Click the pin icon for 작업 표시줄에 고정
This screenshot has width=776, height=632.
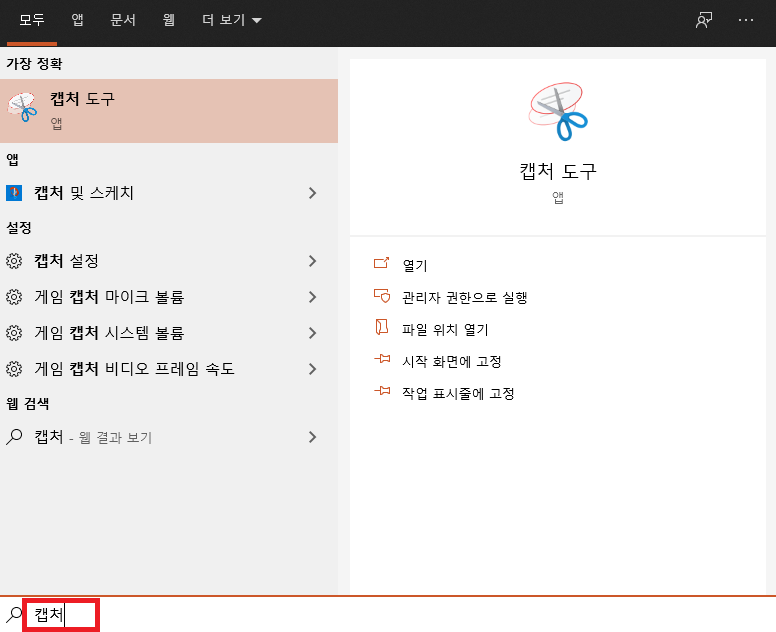pyautogui.click(x=382, y=391)
